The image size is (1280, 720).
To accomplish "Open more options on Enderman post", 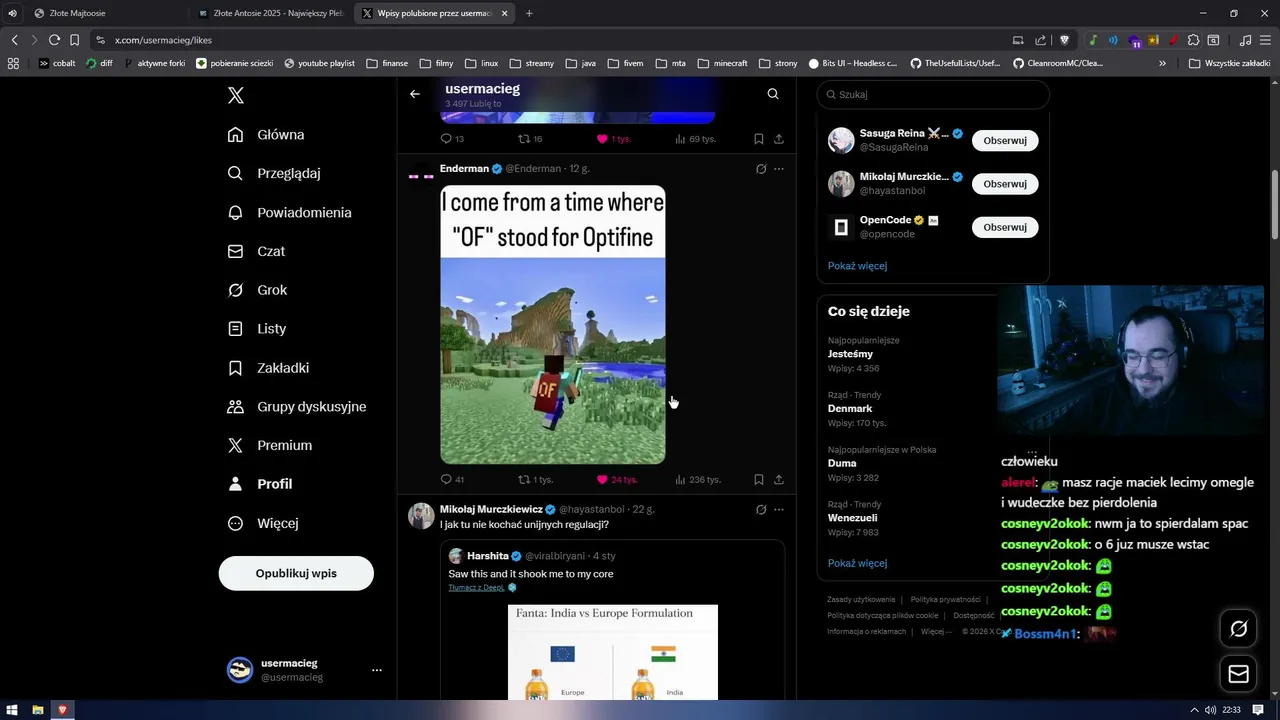I will [779, 169].
